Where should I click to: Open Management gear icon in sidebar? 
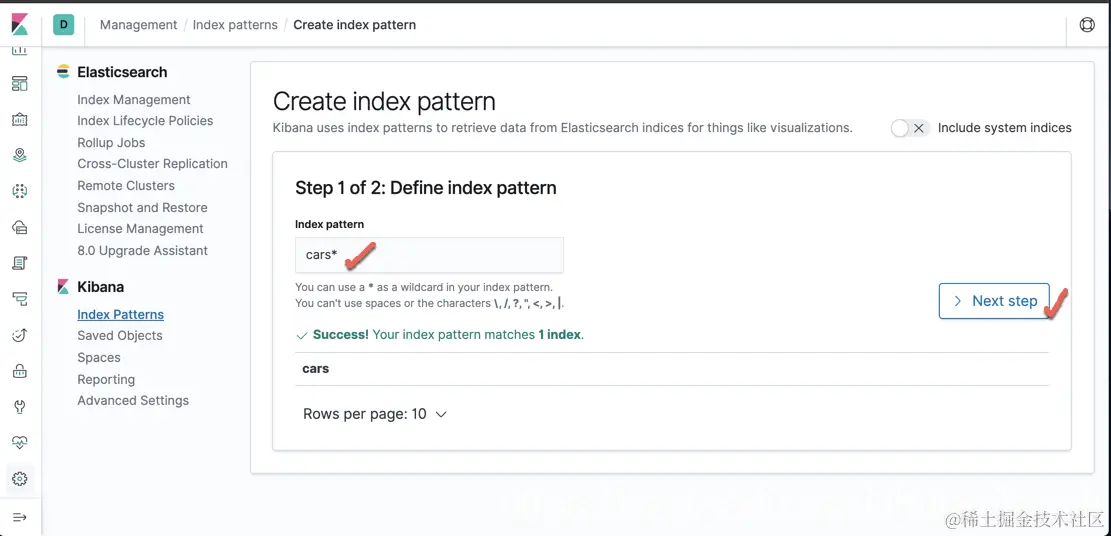point(20,479)
